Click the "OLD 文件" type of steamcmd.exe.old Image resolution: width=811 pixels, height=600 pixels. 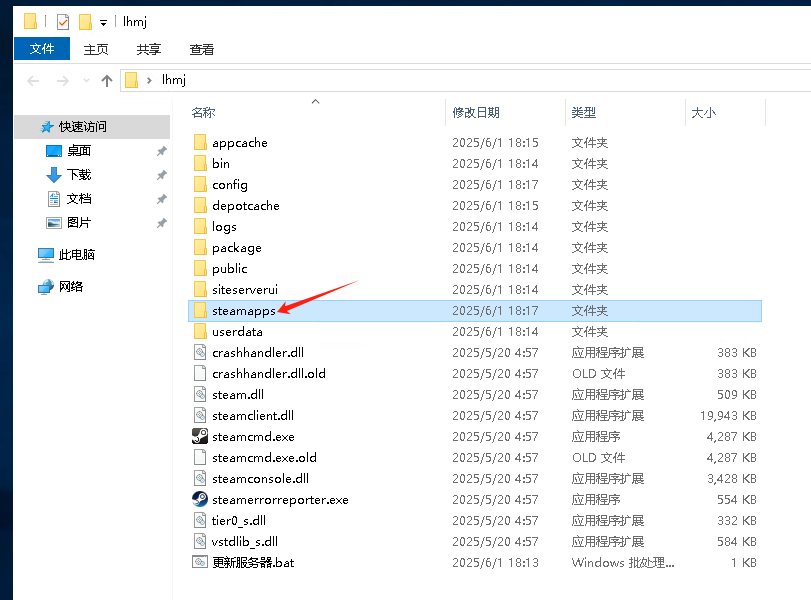(598, 457)
